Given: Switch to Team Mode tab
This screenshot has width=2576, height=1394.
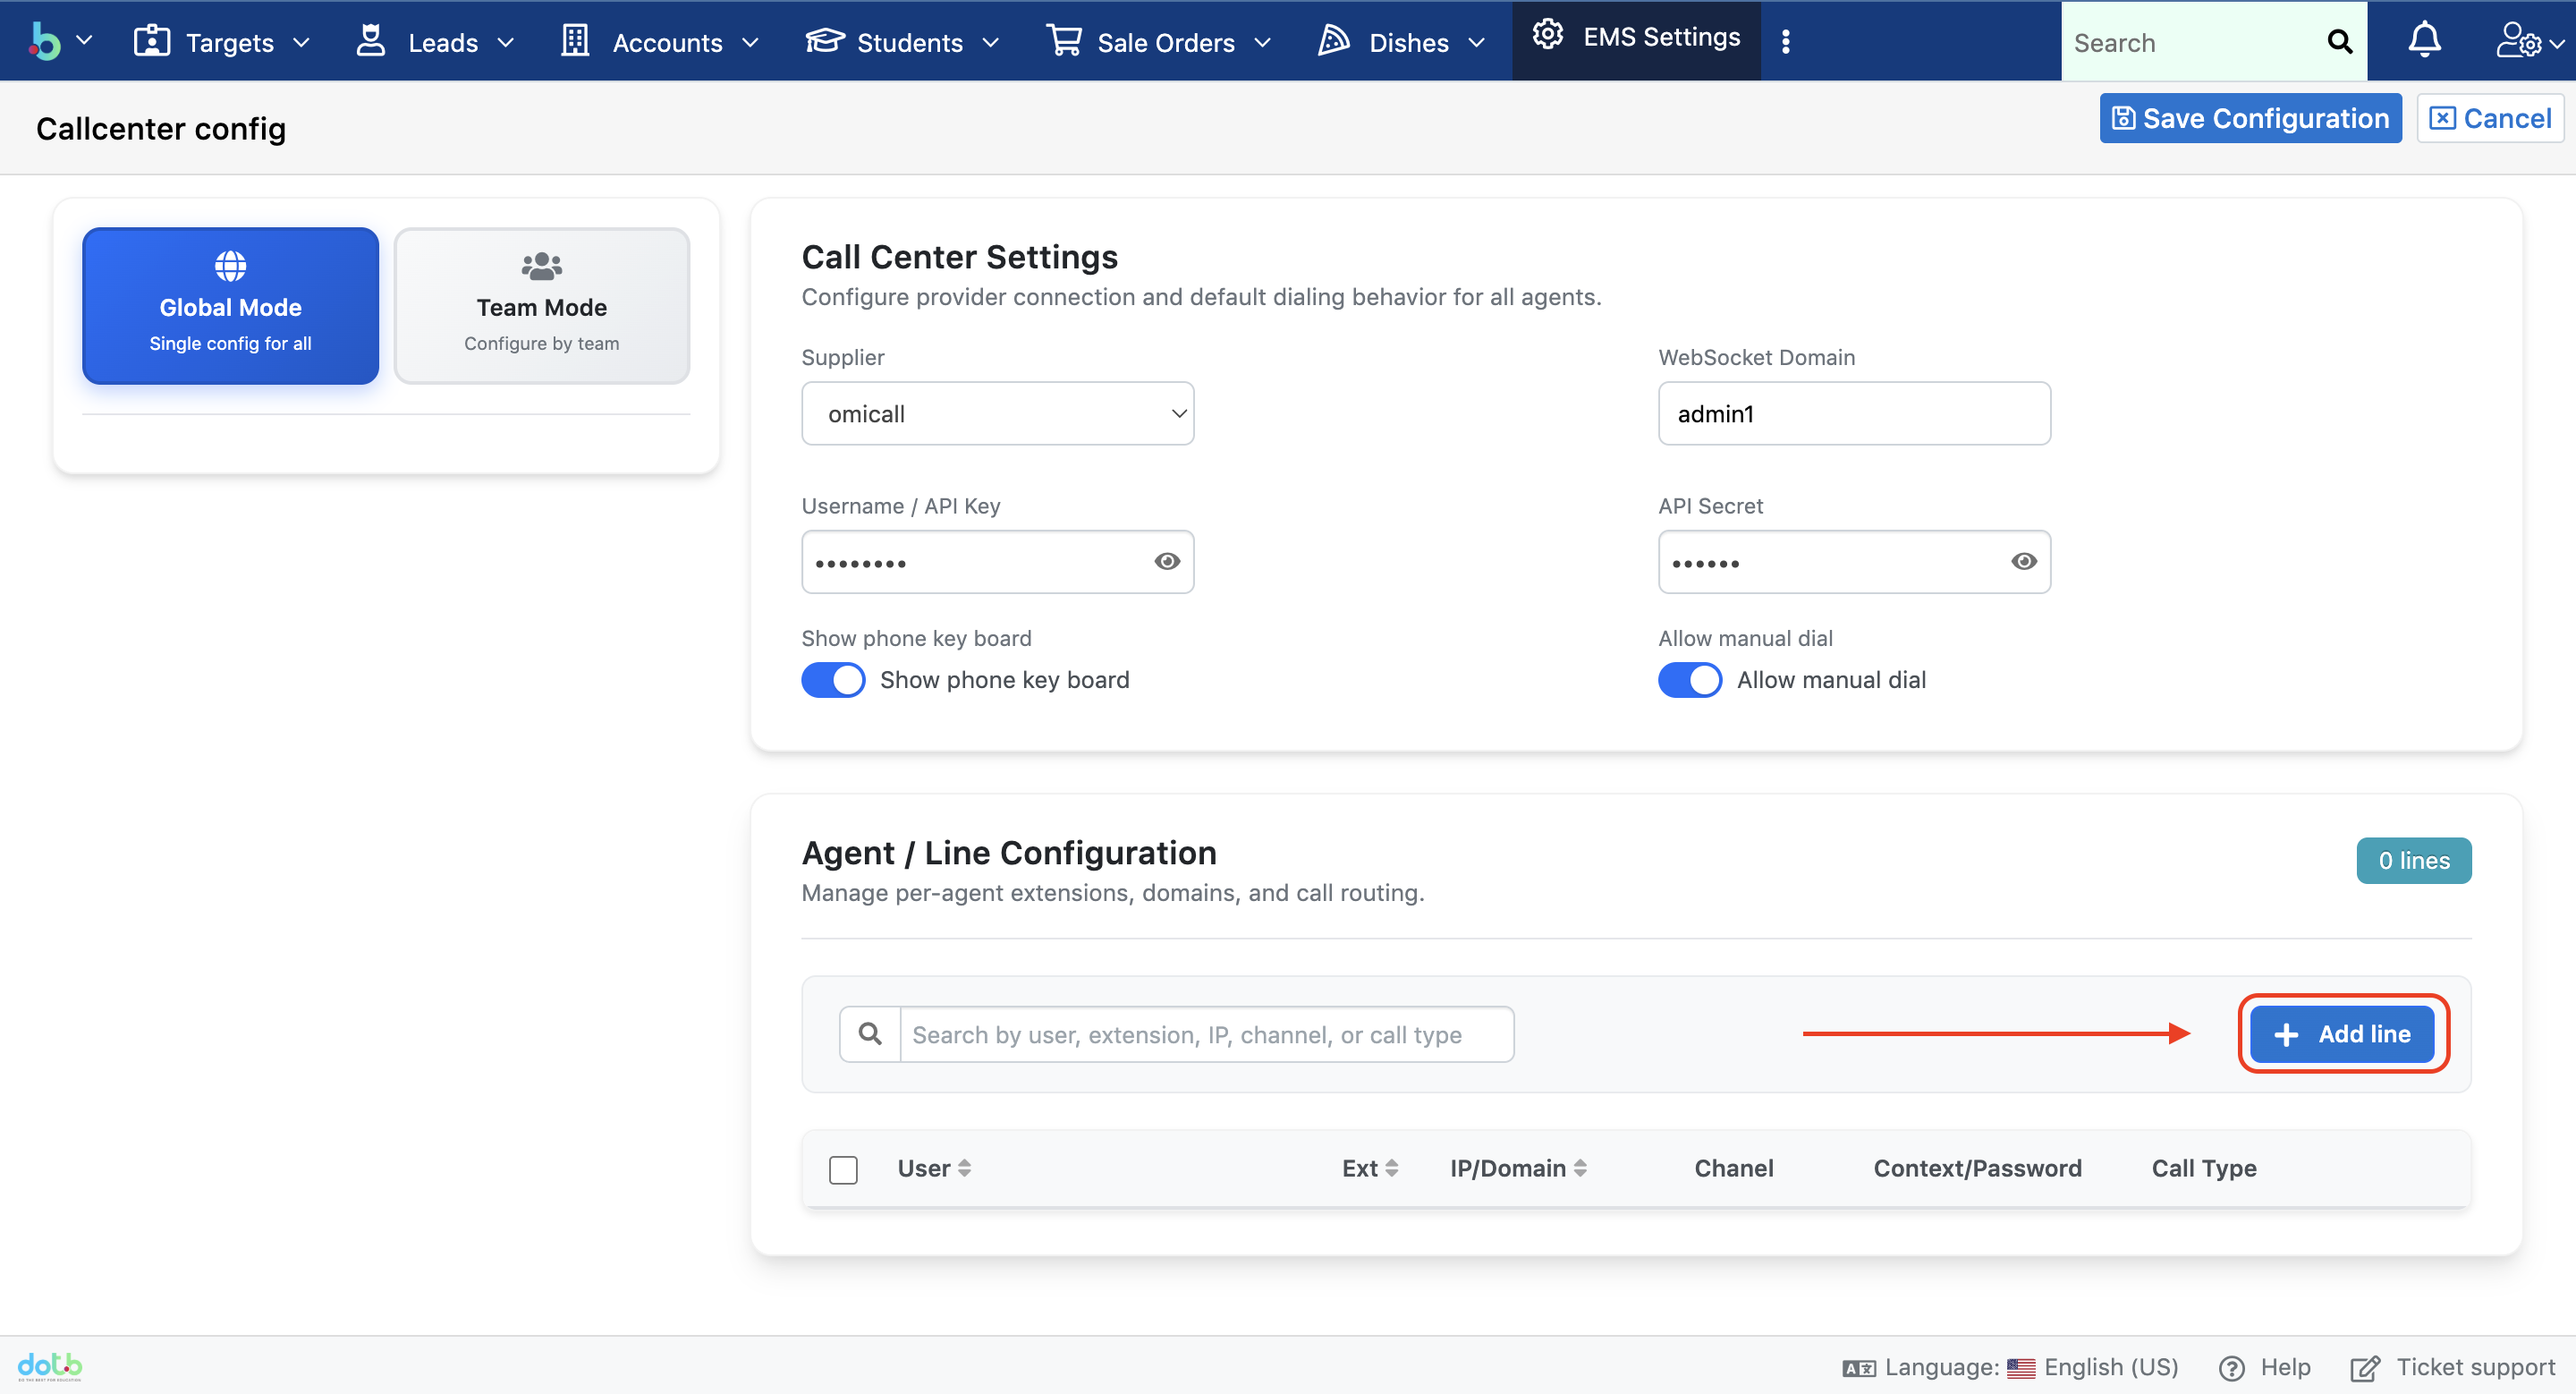Looking at the screenshot, I should [x=541, y=305].
